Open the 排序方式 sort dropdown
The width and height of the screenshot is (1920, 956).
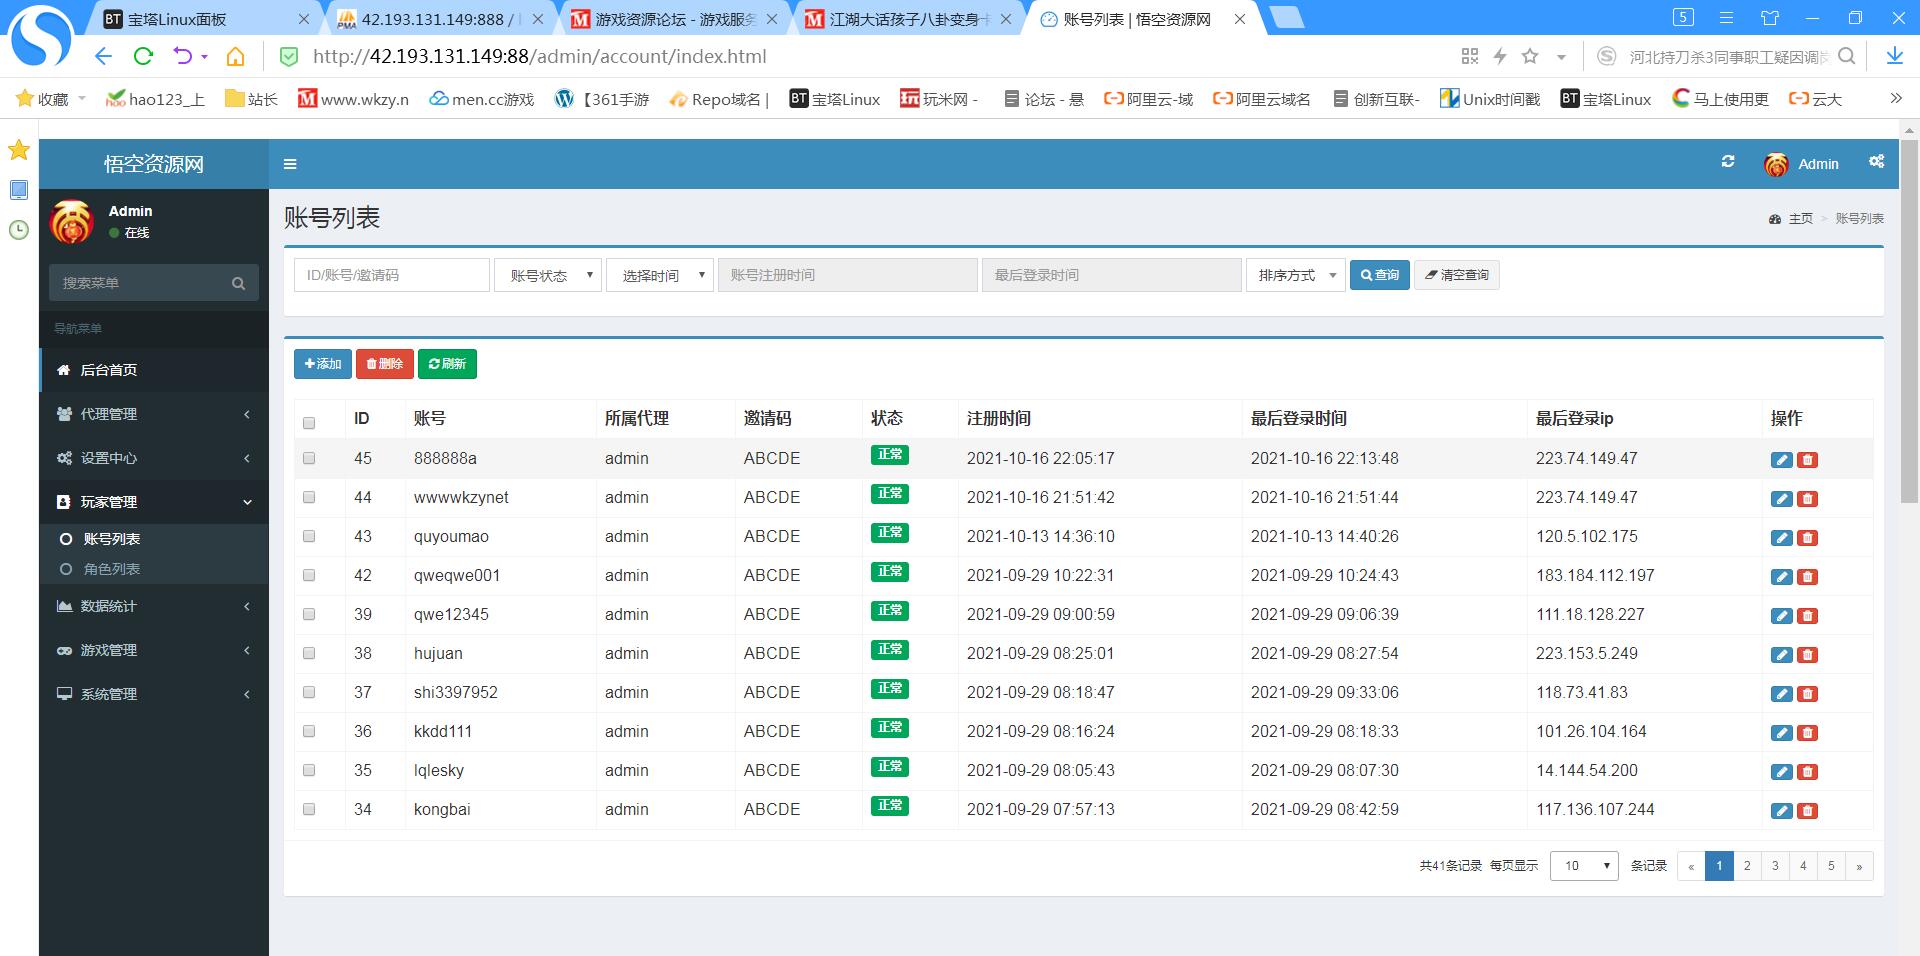coord(1295,276)
